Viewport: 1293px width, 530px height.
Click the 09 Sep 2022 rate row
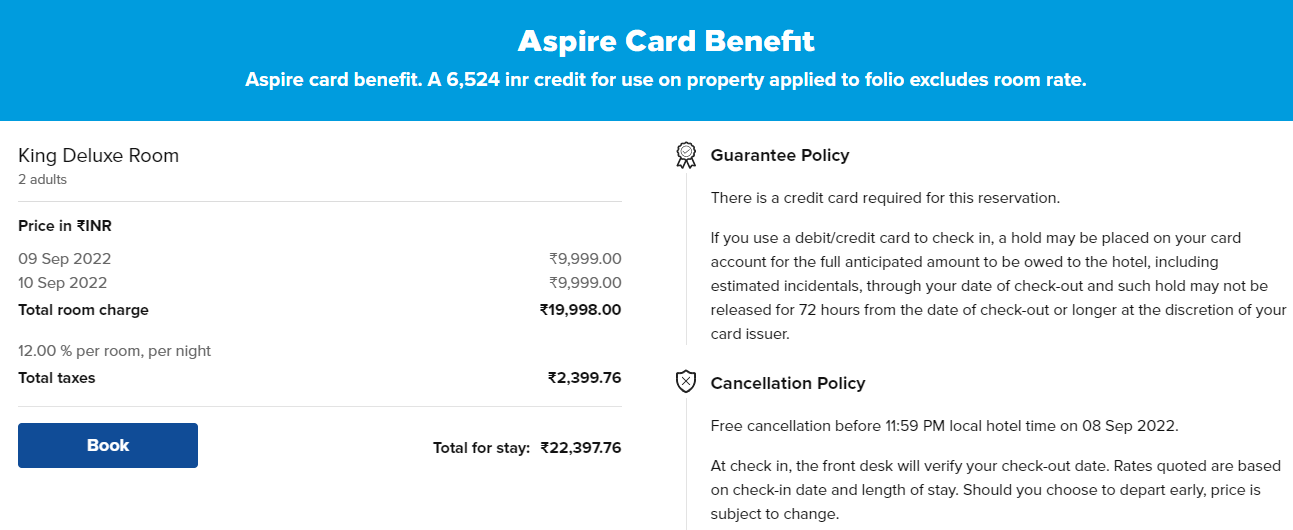(x=320, y=259)
